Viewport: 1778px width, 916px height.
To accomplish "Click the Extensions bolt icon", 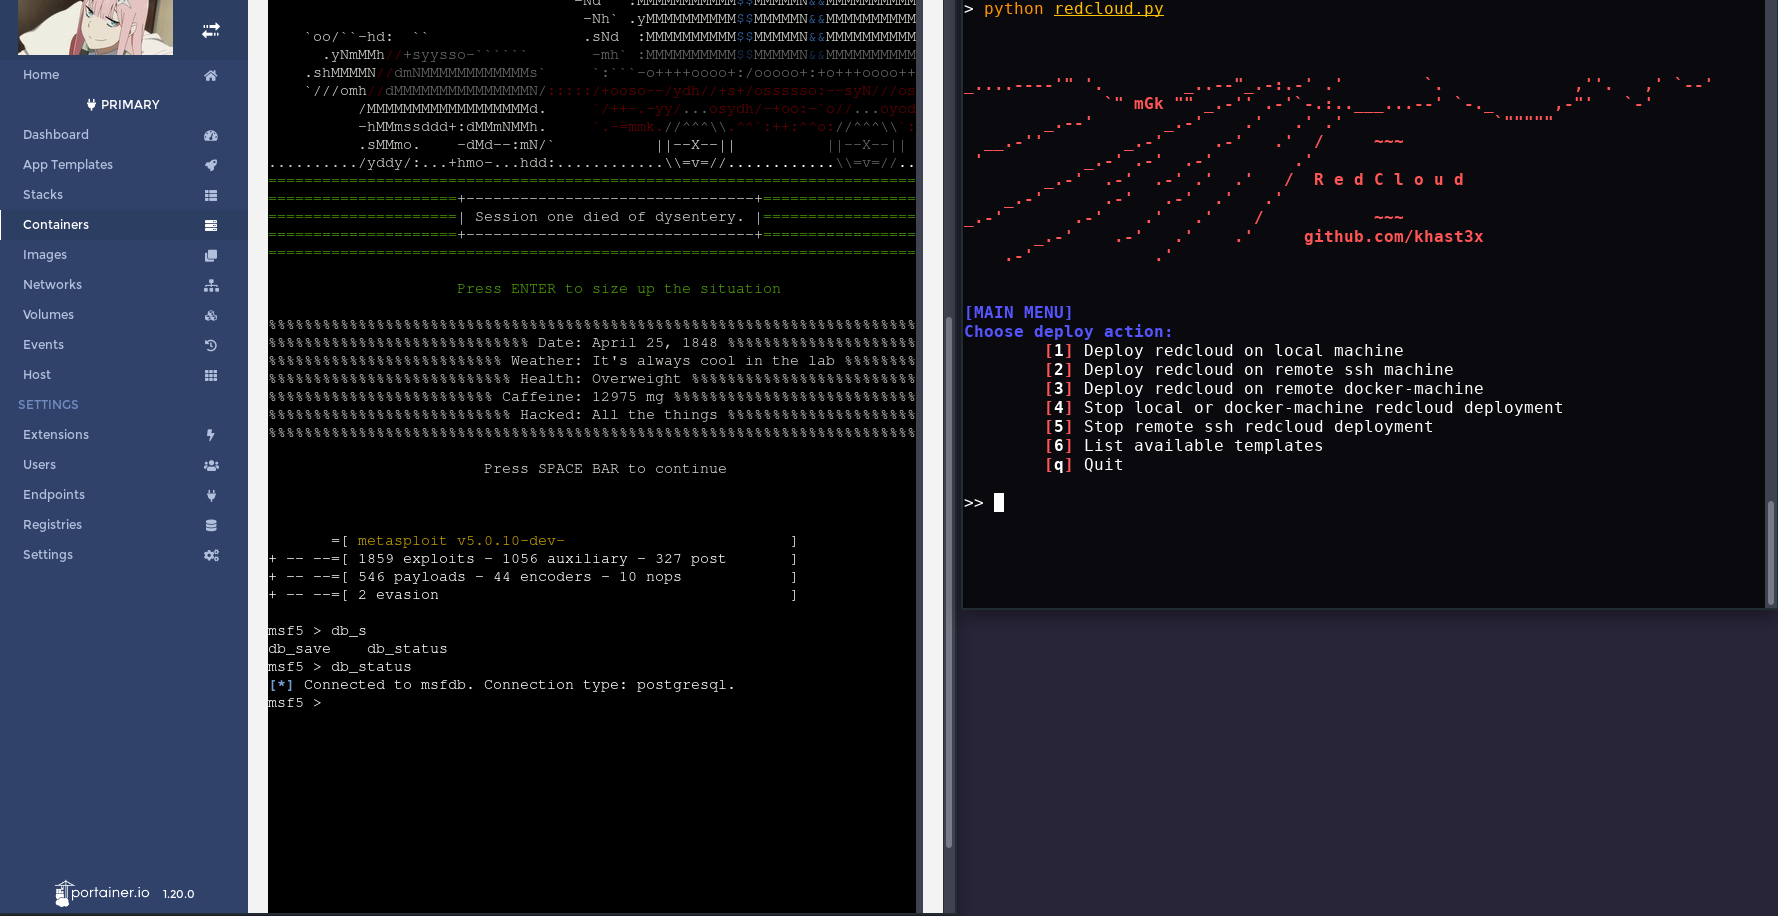I will click(x=211, y=435).
